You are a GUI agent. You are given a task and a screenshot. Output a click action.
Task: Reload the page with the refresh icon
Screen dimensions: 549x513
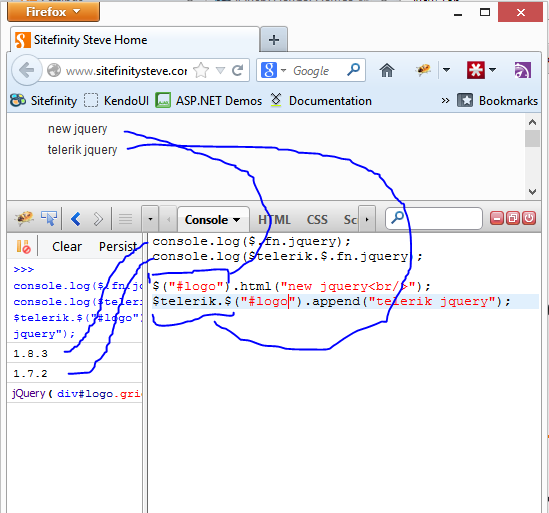click(238, 70)
